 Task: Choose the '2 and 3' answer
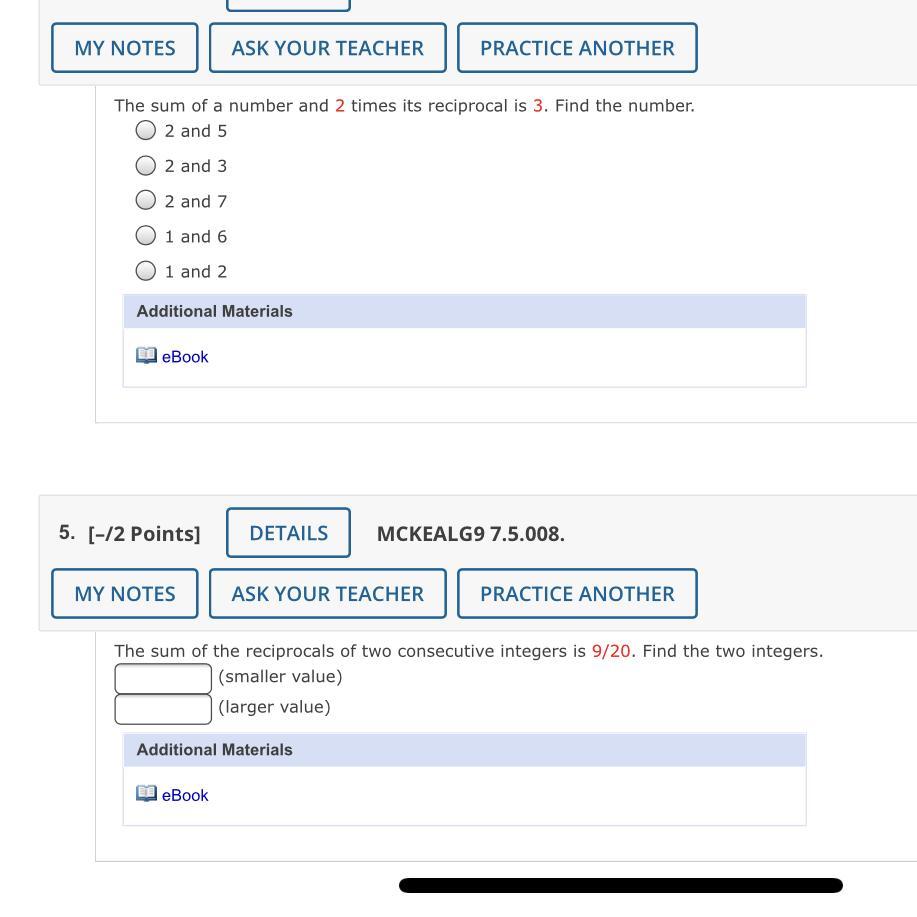coord(146,166)
